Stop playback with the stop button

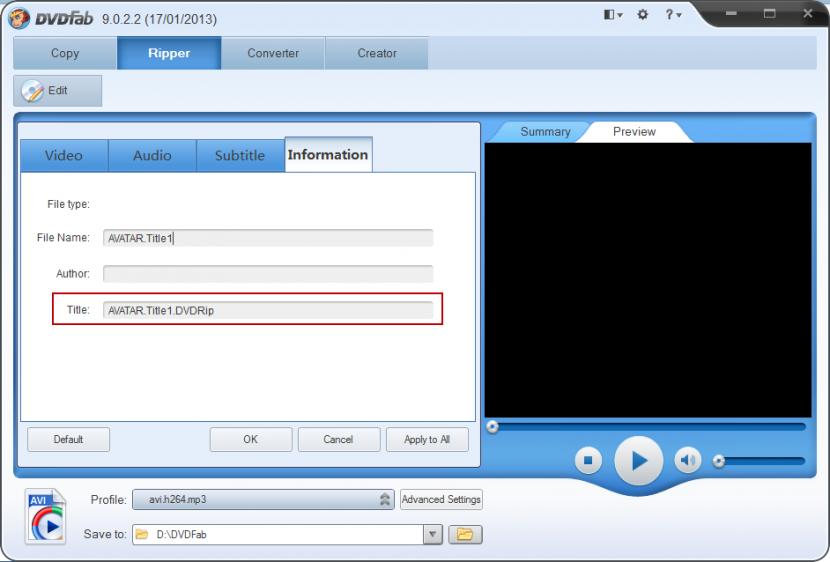pos(588,460)
